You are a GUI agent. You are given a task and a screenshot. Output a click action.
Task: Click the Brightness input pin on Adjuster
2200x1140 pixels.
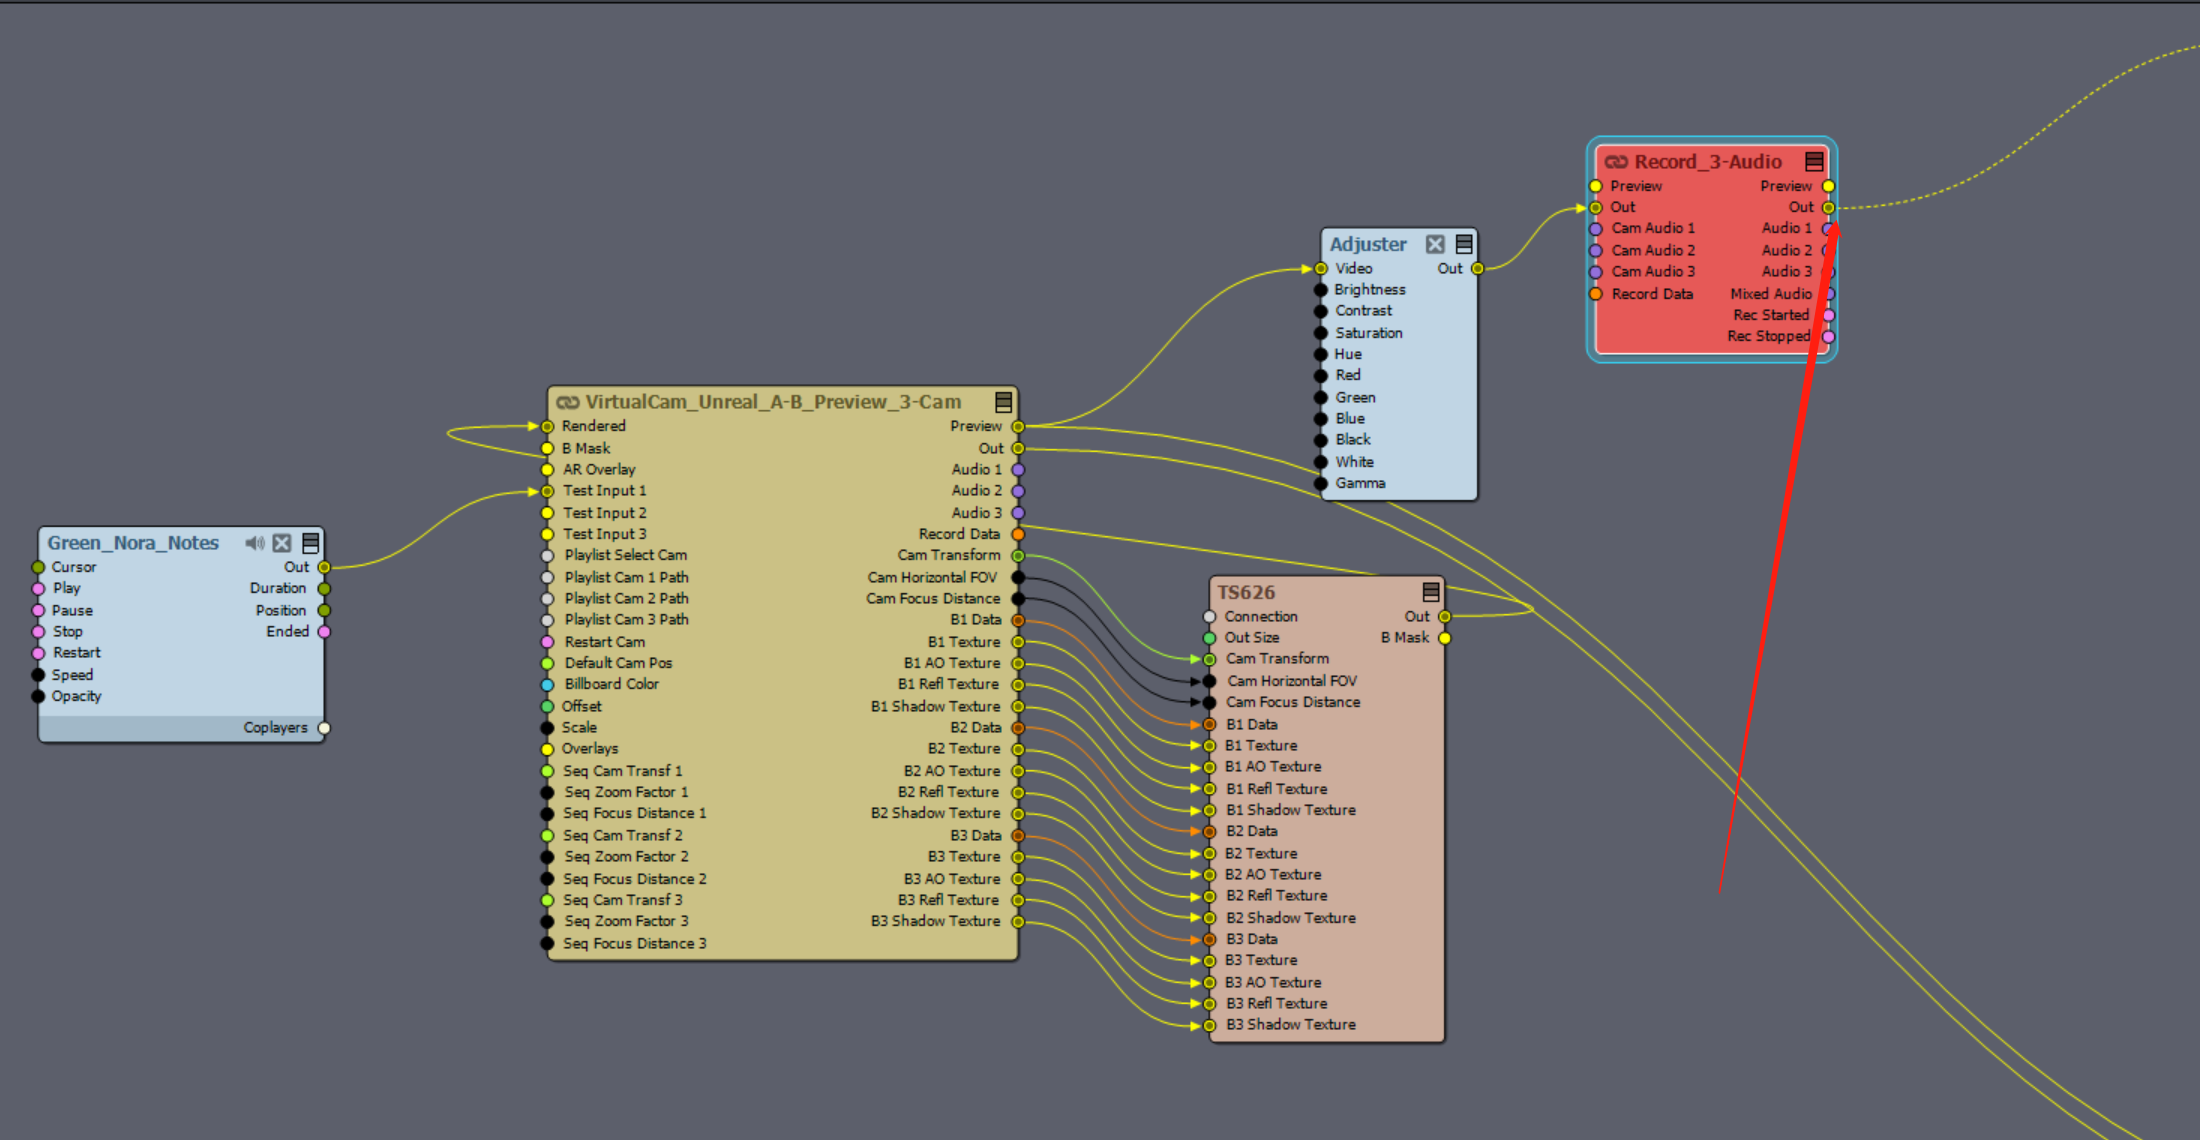tap(1321, 290)
